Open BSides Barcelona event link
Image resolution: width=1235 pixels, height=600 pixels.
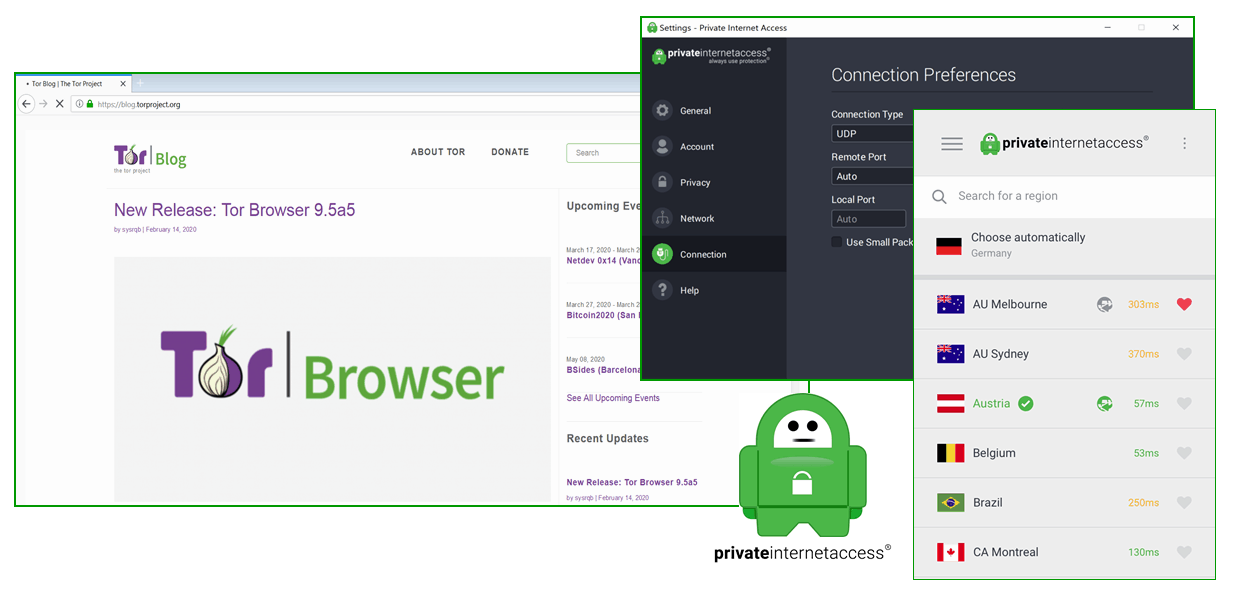click(603, 369)
